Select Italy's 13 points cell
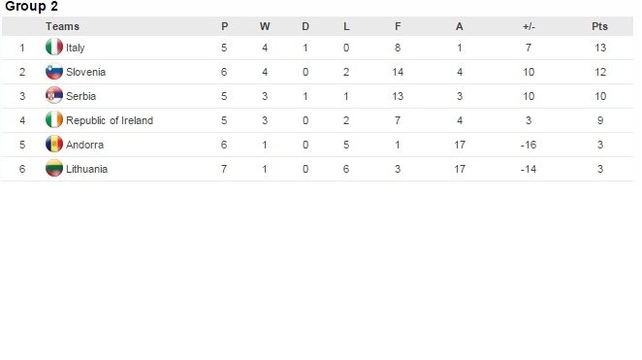642x360 pixels. click(x=600, y=48)
